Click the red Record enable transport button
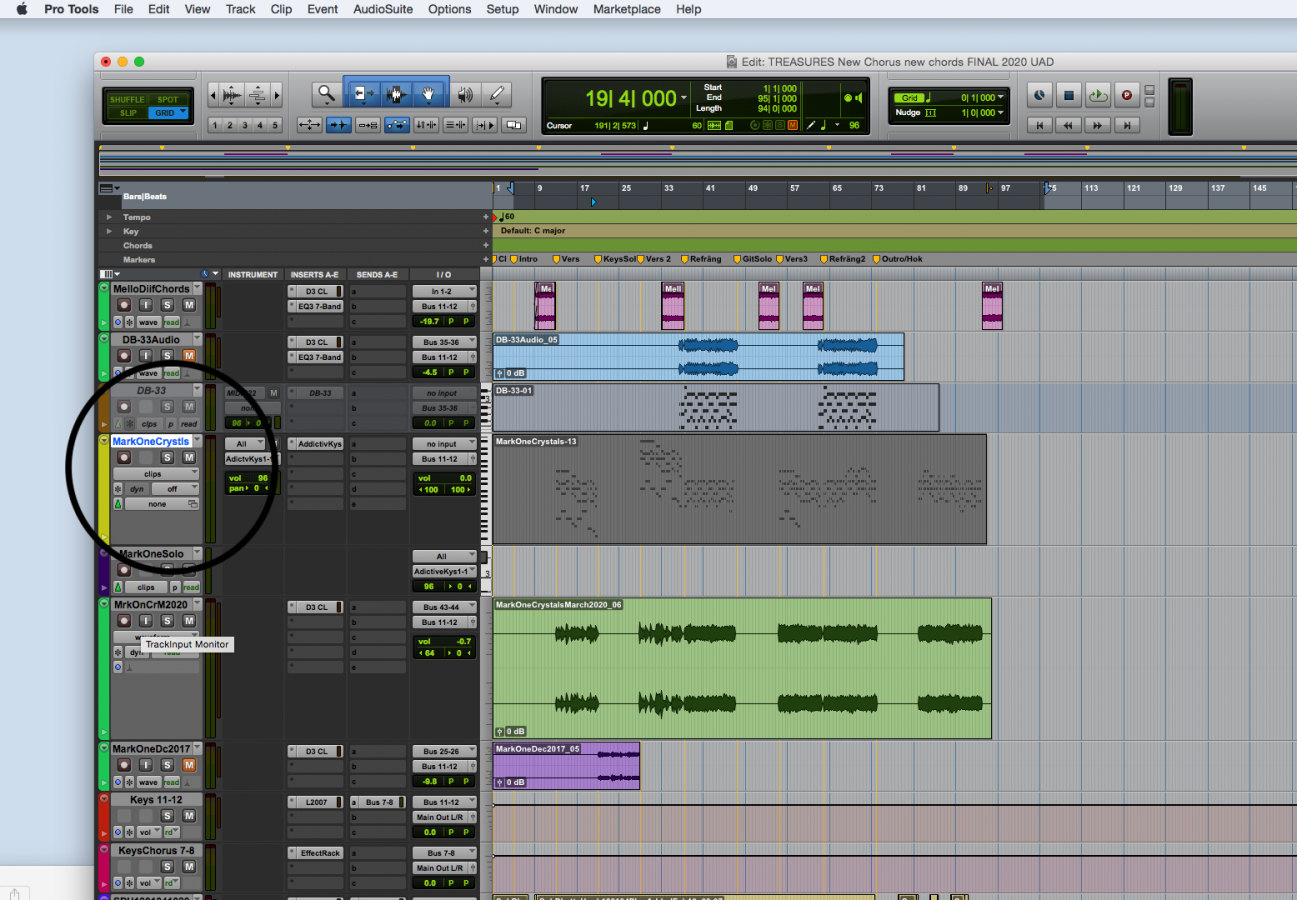The height and width of the screenshot is (900, 1297). (1127, 96)
